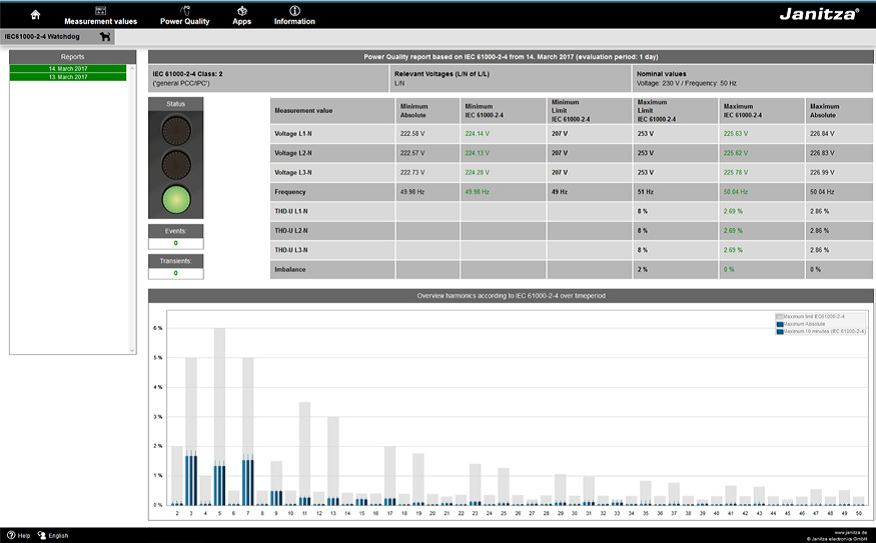Toggle Maximum limit IEC61000-2-4 legend swatch
This screenshot has height=543, width=876.
(779, 317)
